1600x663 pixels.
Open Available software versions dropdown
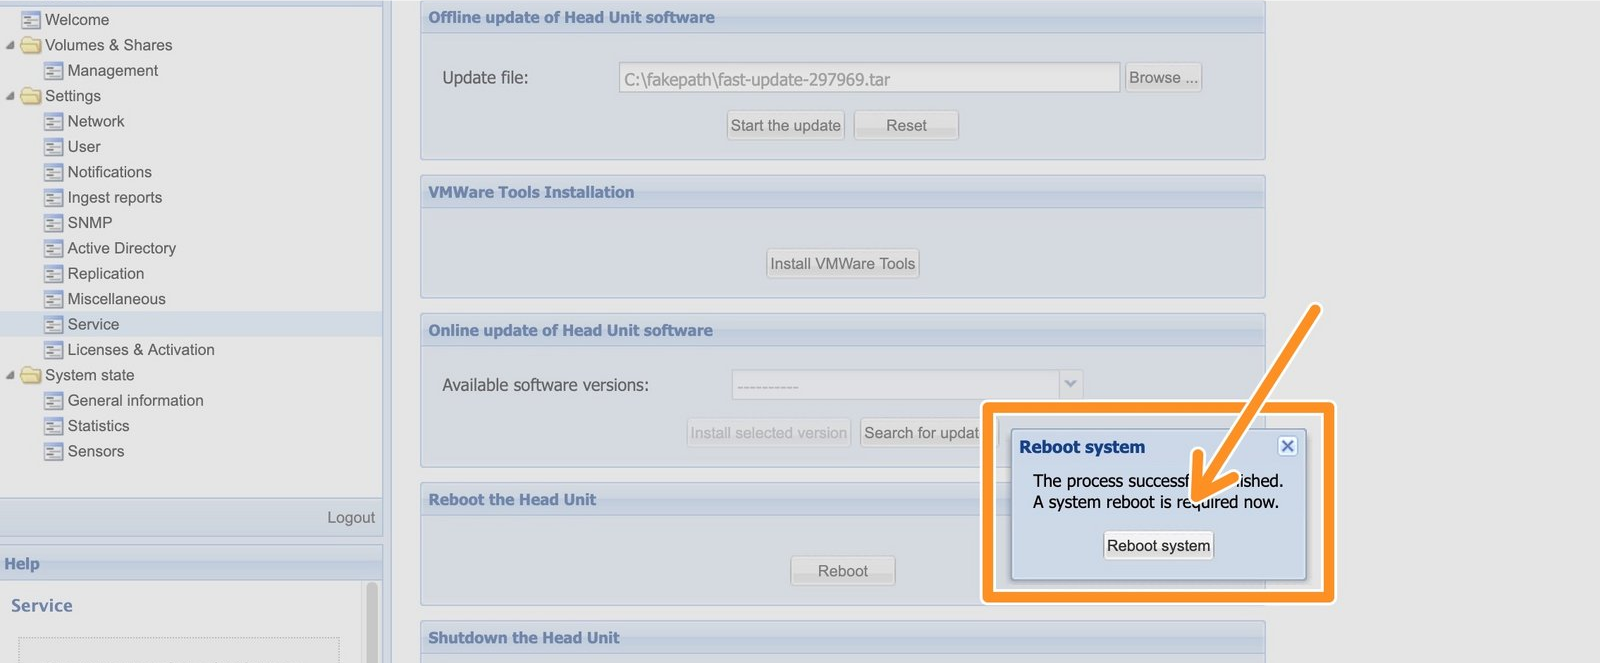1070,385
